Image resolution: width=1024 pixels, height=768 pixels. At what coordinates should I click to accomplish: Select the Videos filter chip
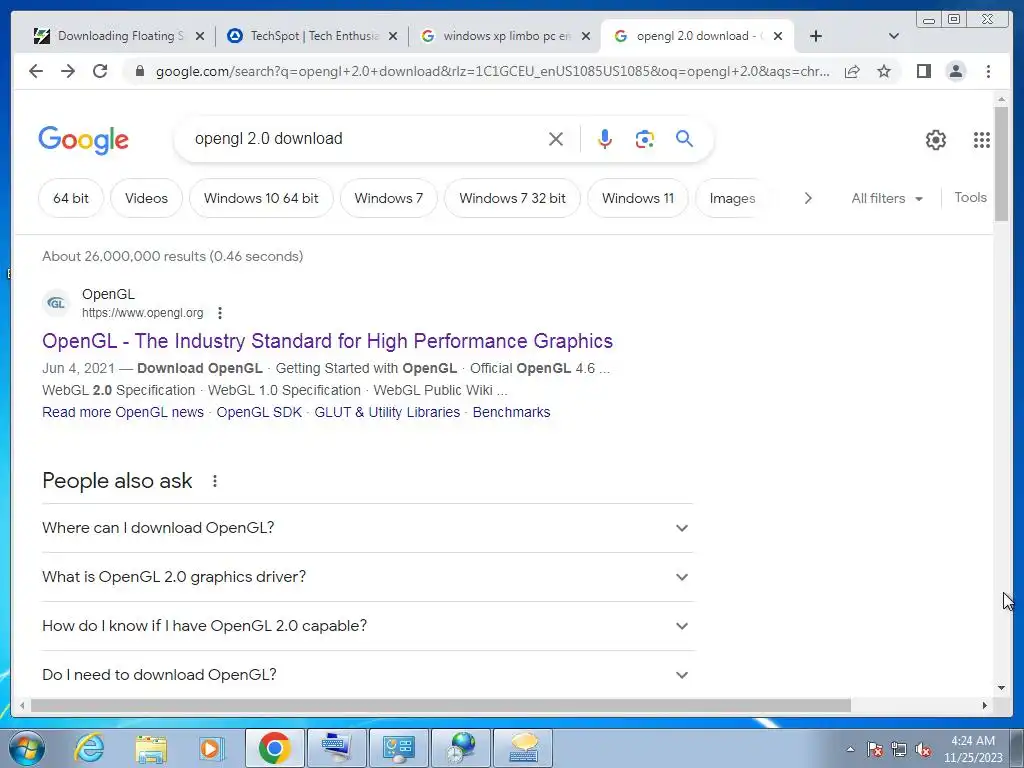click(x=146, y=199)
